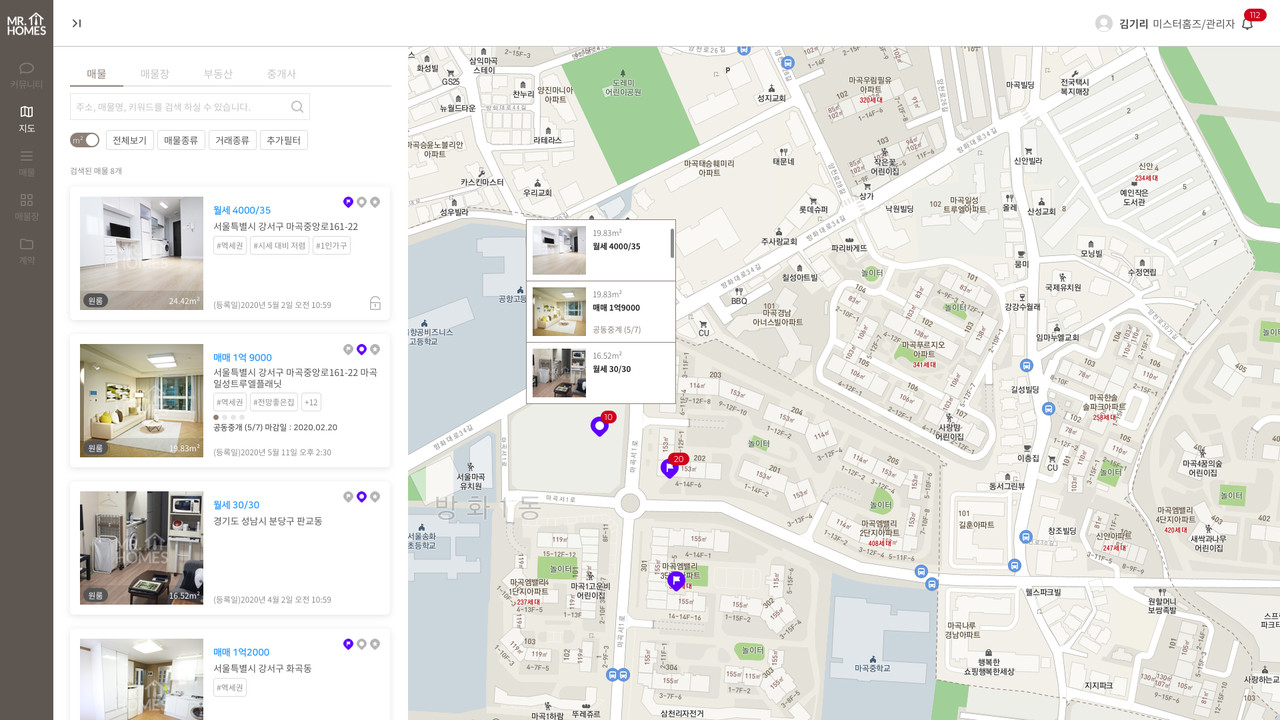The width and height of the screenshot is (1280, 720).
Task: Select the 지도 map sidebar icon
Action: [26, 119]
